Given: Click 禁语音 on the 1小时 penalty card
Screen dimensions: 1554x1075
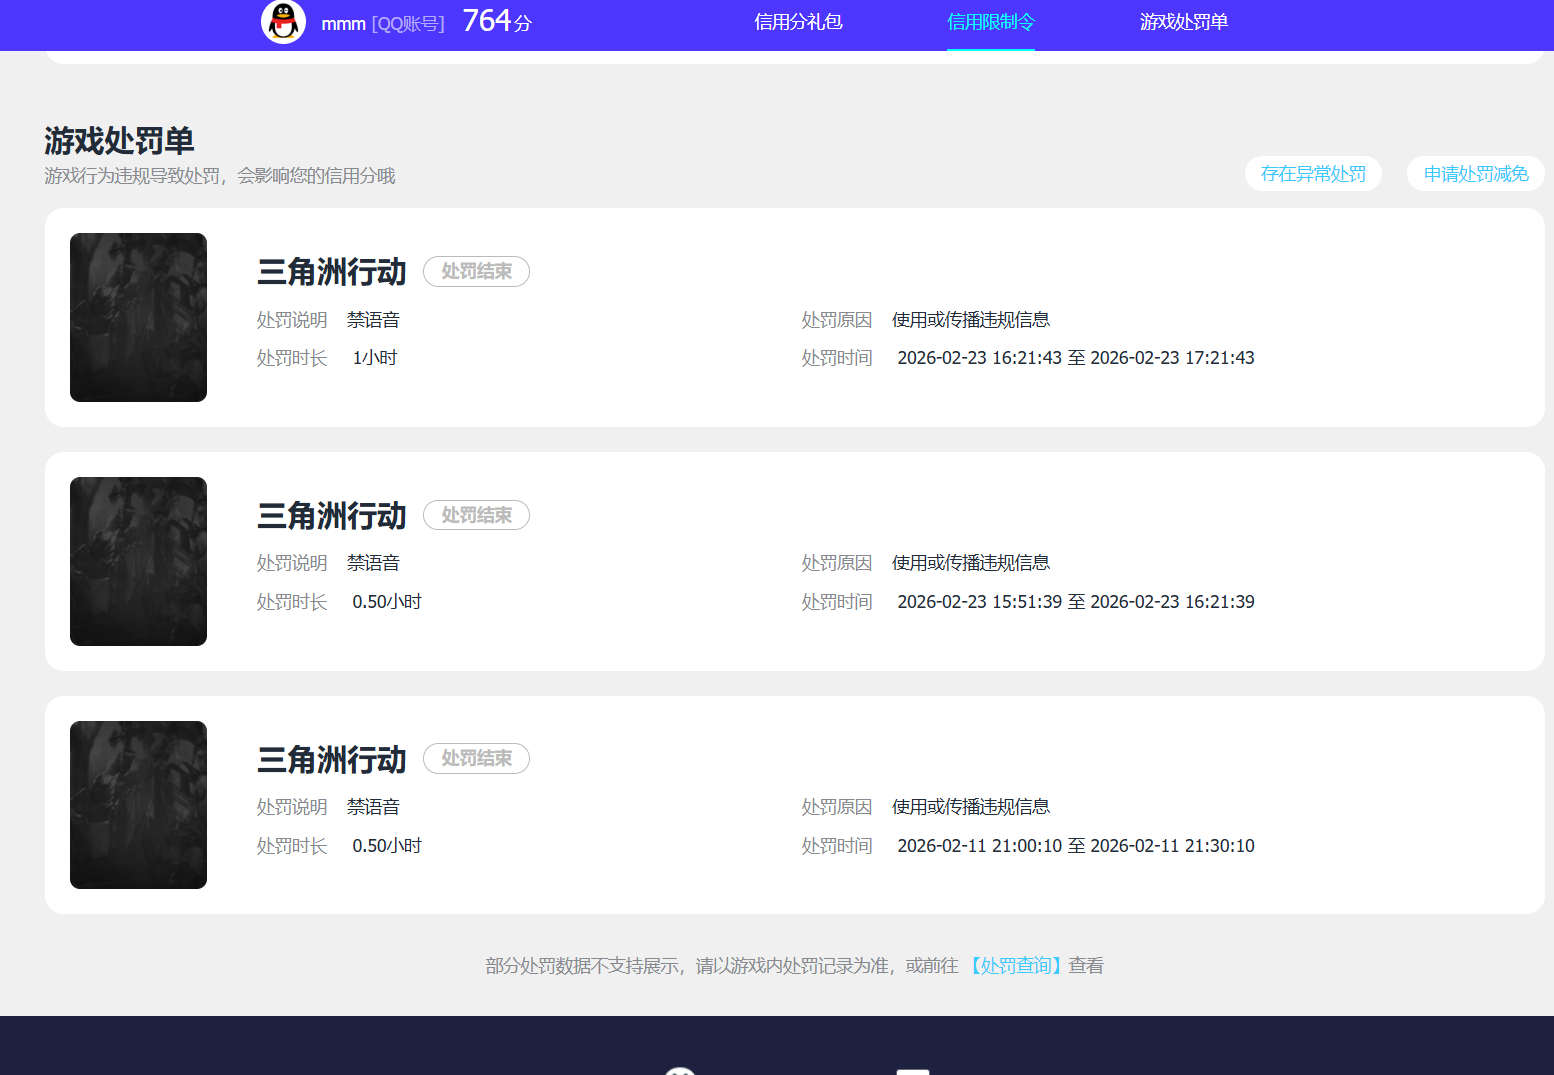Looking at the screenshot, I should pos(373,320).
